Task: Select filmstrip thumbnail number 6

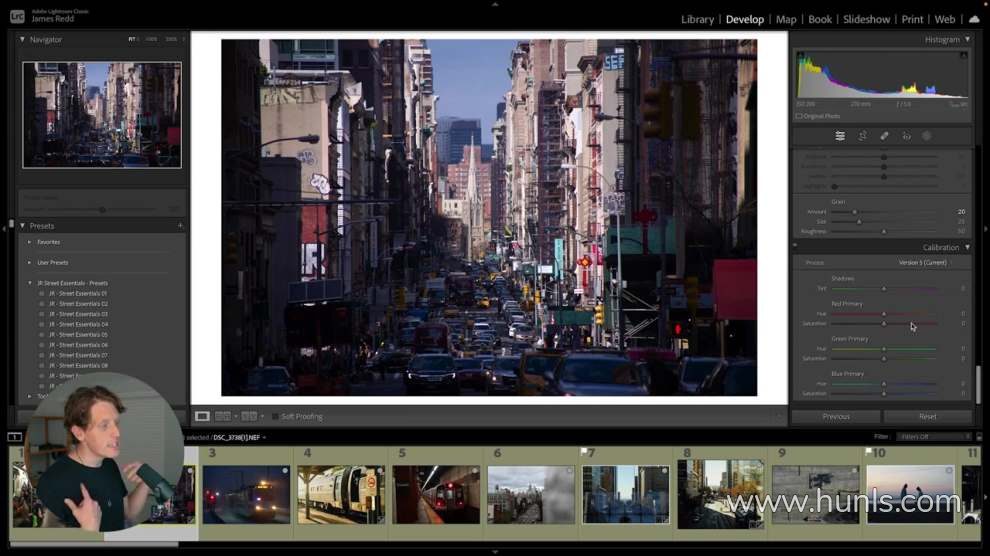Action: [x=531, y=494]
